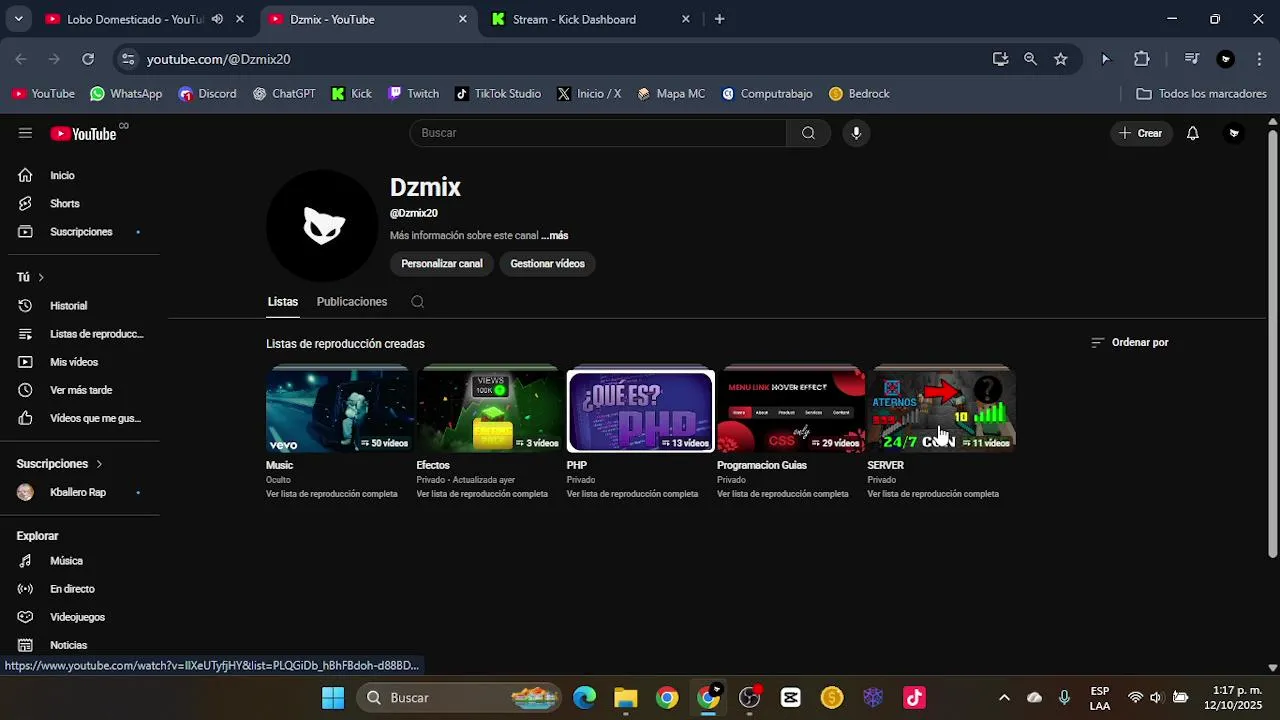Open Chrome extensions puzzle icon
This screenshot has height=720, width=1280.
click(x=1142, y=59)
